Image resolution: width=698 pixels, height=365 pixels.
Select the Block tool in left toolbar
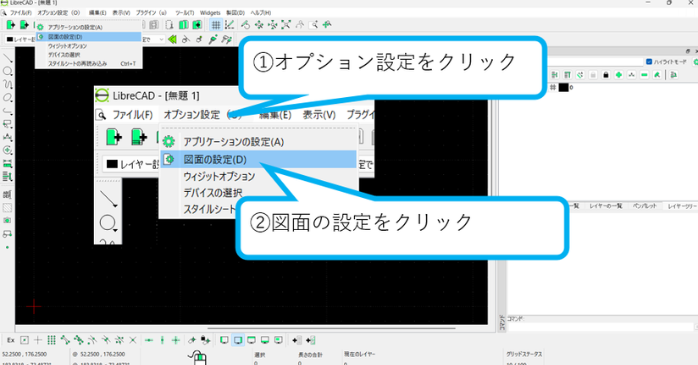pyautogui.click(x=8, y=234)
